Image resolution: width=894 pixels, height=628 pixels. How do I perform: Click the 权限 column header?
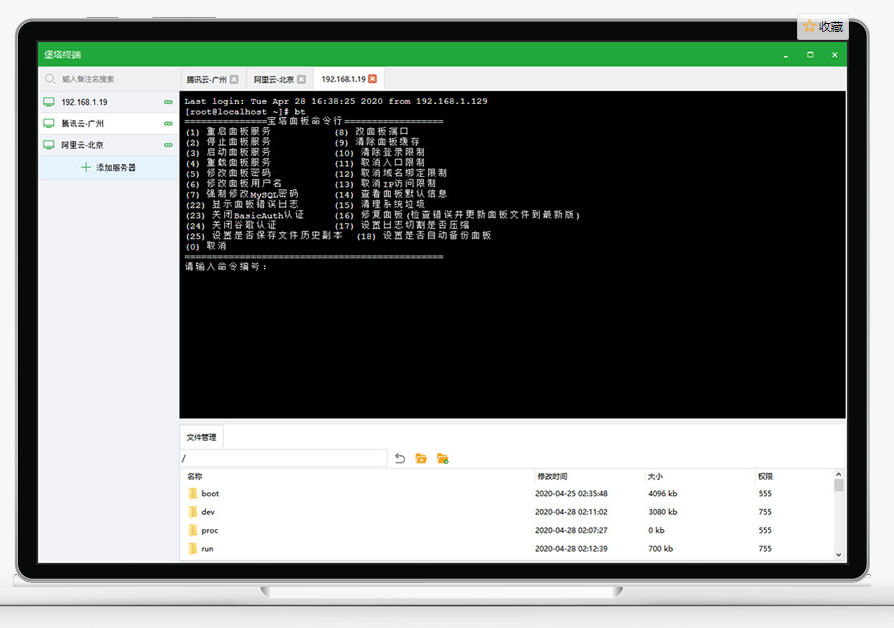765,476
